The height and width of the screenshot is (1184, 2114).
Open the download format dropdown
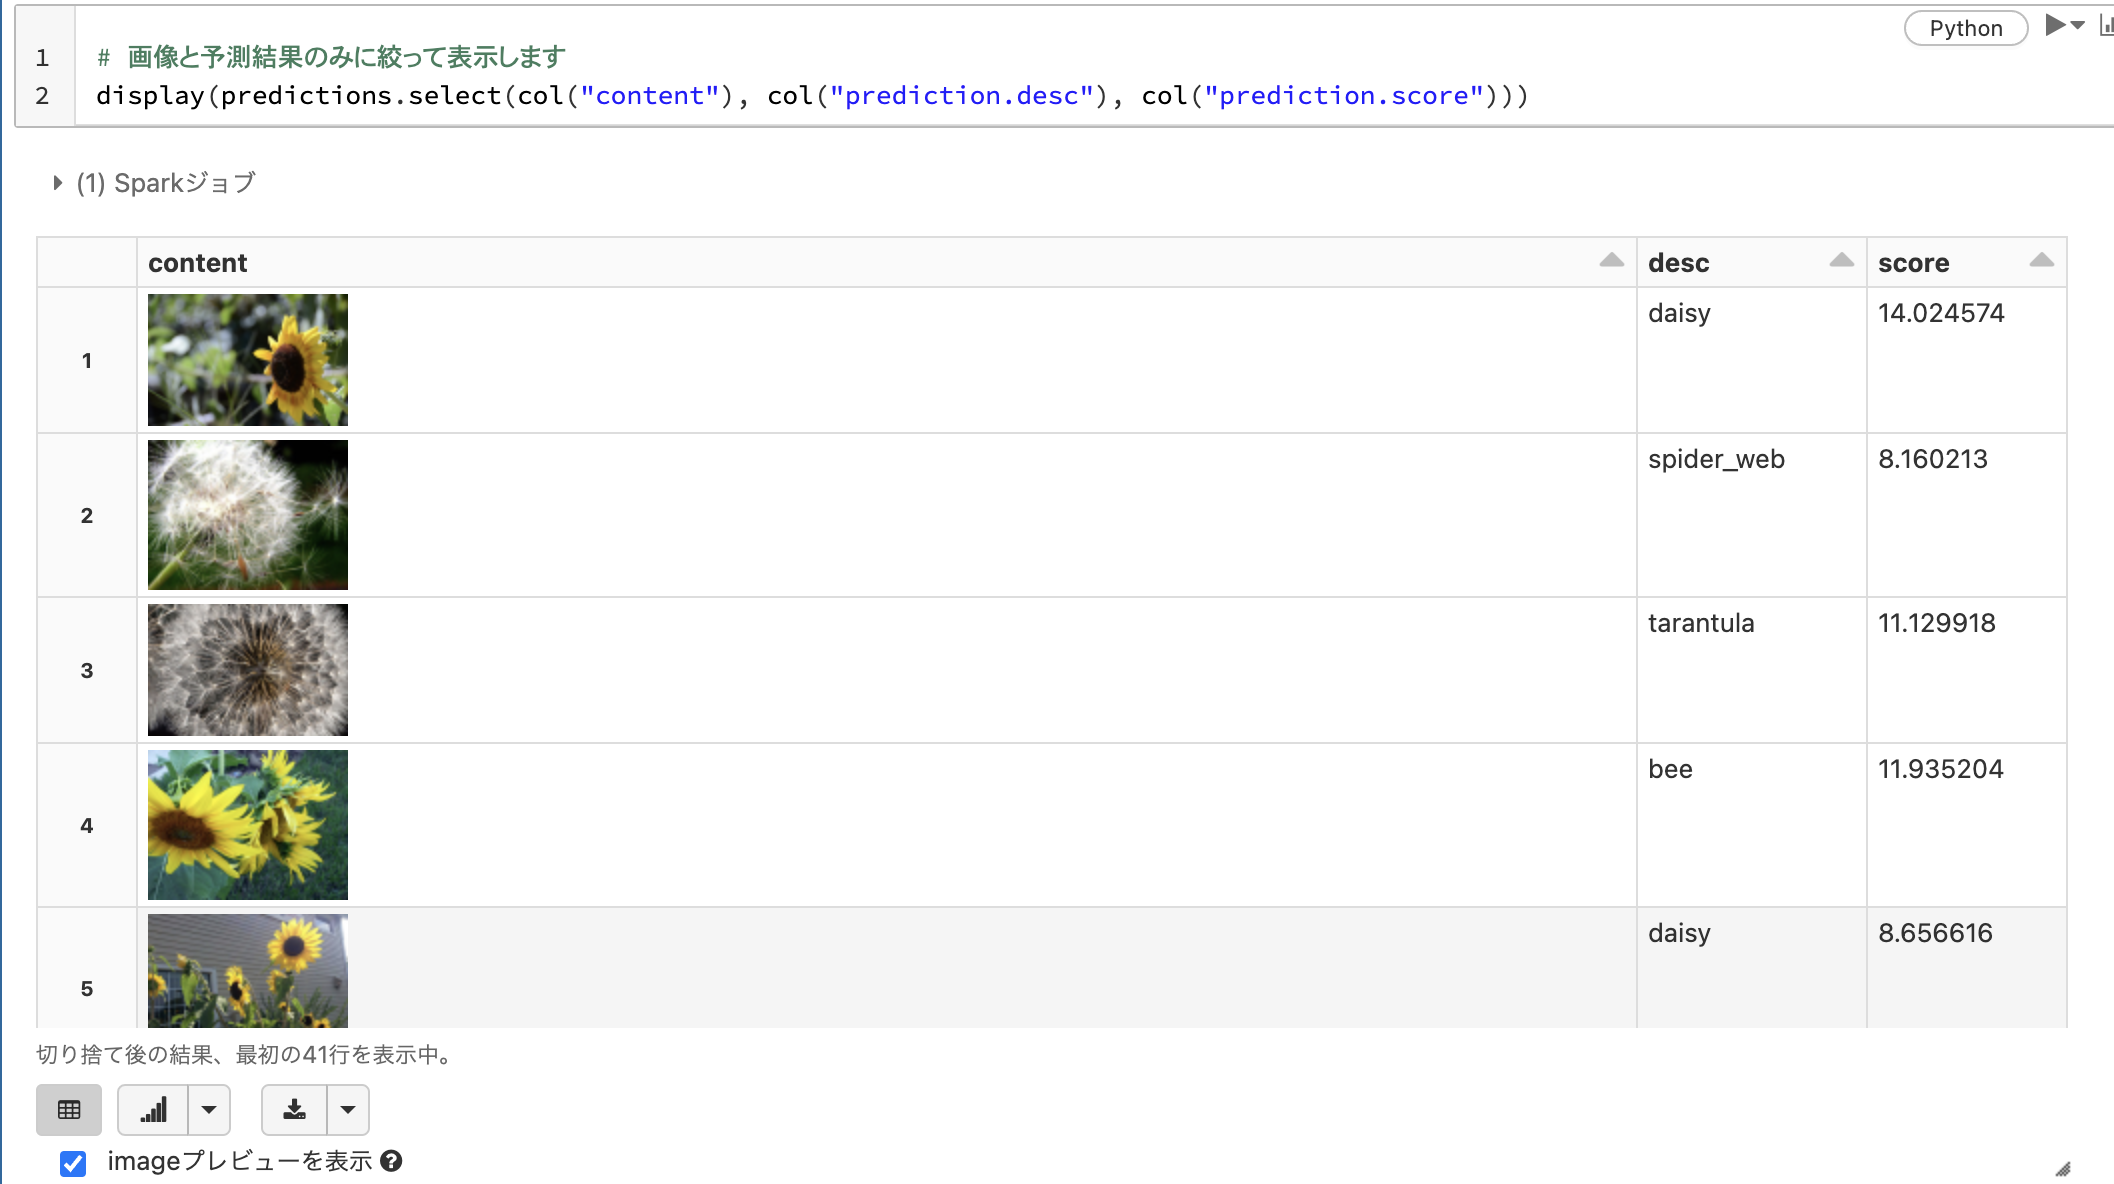click(x=349, y=1110)
